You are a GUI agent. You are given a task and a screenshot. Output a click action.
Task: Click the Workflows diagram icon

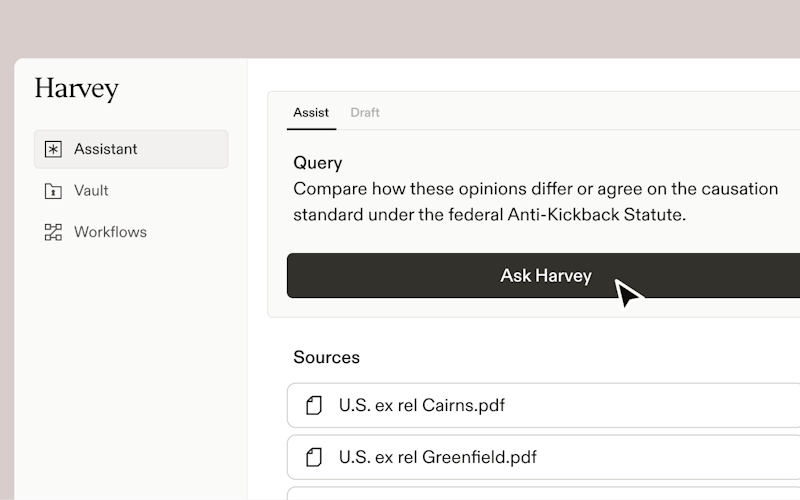tap(53, 232)
